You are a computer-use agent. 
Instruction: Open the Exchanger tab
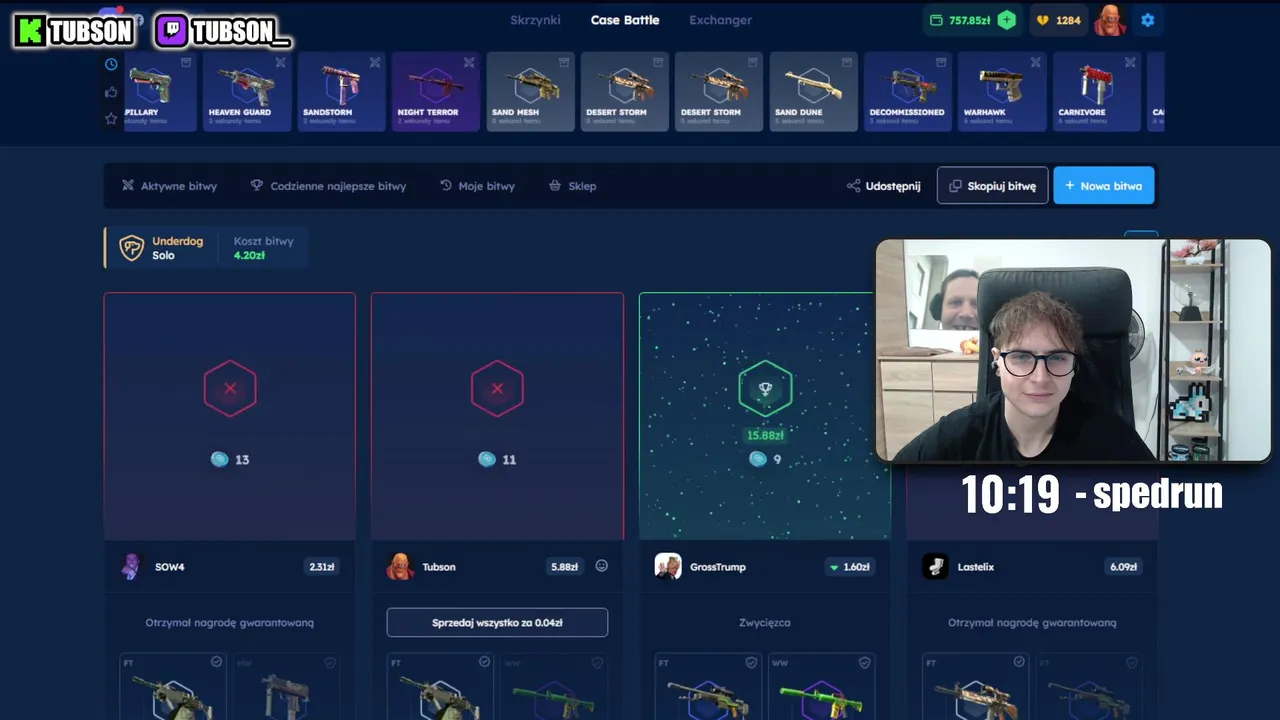[x=720, y=20]
